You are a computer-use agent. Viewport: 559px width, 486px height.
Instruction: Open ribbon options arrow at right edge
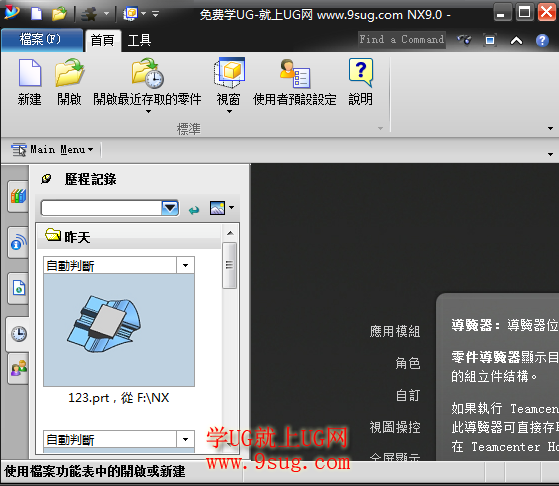pos(550,128)
